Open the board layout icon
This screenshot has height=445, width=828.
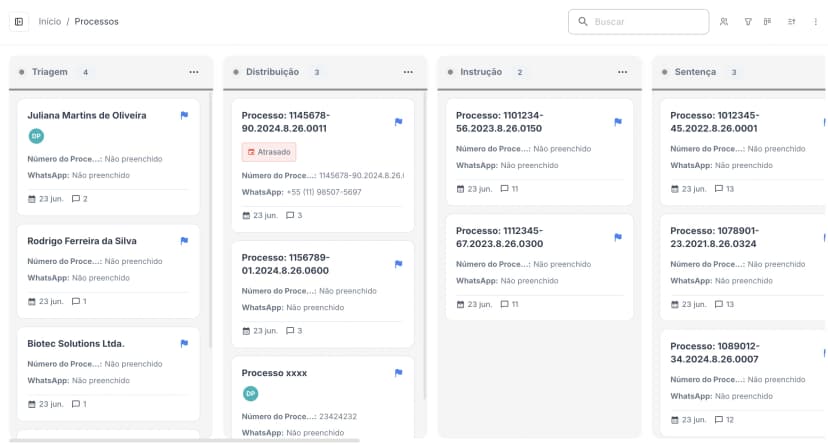(x=767, y=22)
